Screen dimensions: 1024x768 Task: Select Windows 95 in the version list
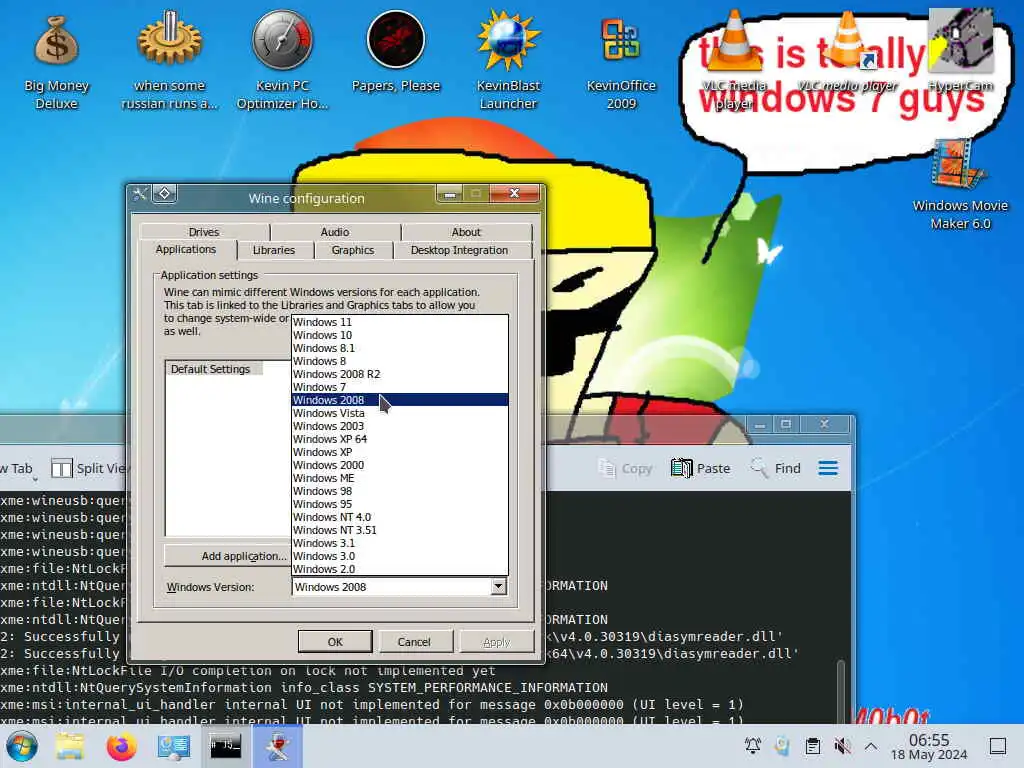(400, 504)
